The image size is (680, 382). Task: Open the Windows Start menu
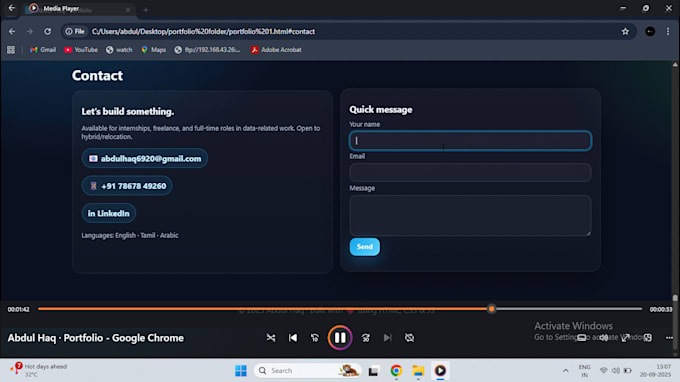point(241,370)
